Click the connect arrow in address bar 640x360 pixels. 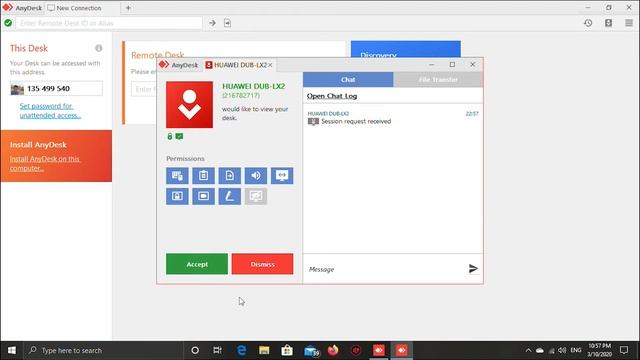(212, 23)
